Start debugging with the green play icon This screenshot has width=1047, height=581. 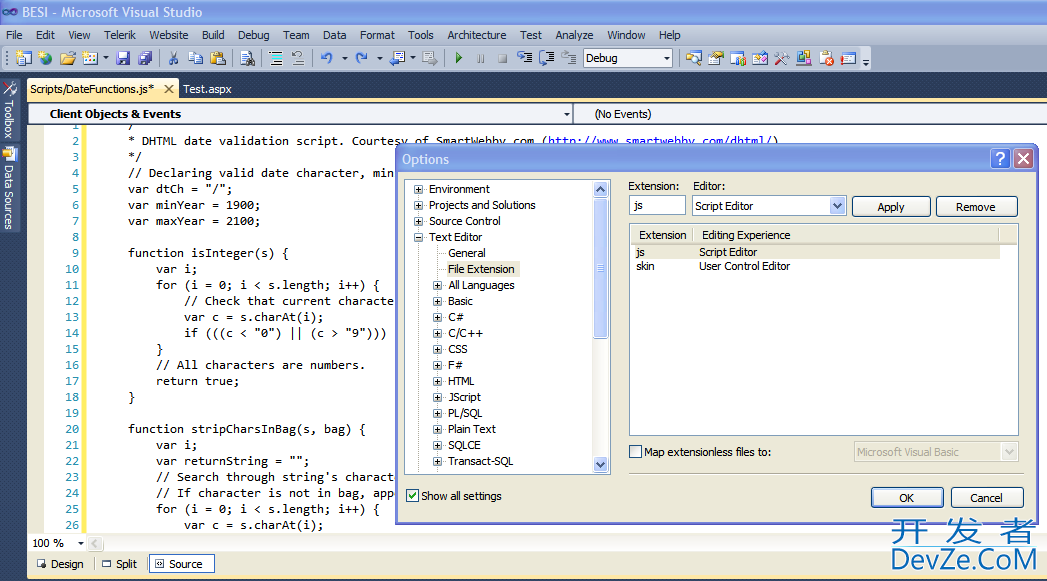(459, 59)
